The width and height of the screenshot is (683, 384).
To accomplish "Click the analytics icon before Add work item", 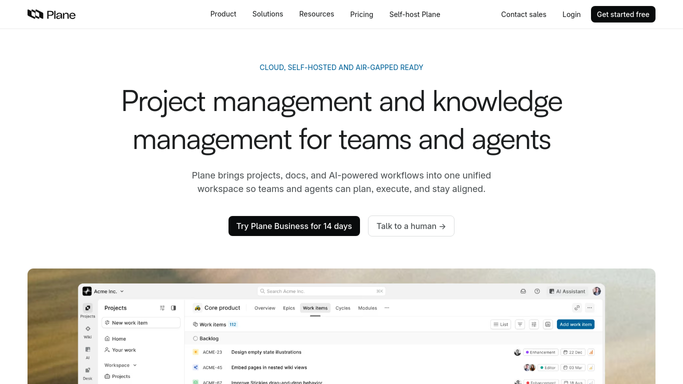I will click(548, 324).
